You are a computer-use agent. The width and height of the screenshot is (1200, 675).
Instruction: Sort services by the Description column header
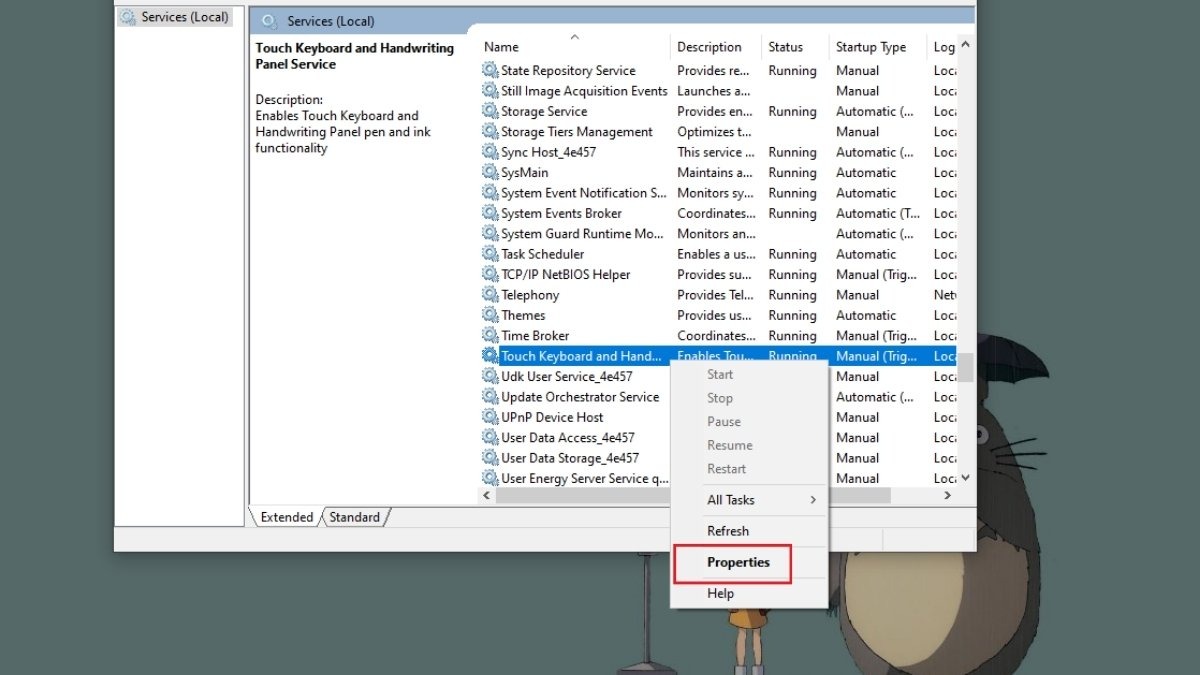(710, 47)
